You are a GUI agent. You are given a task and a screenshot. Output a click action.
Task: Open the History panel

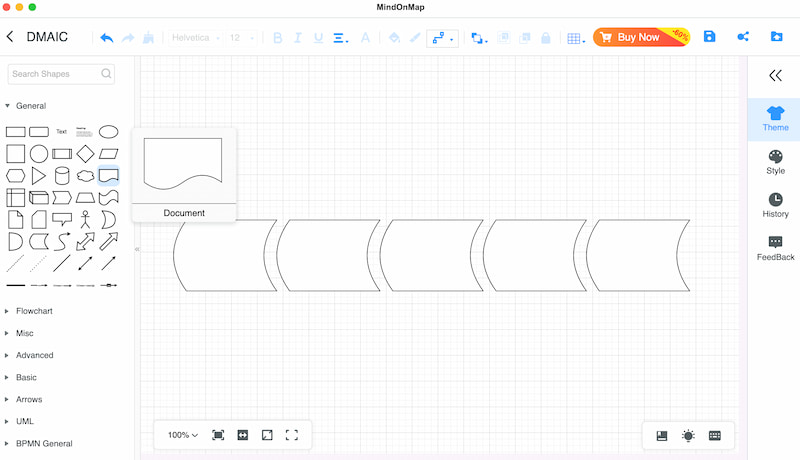(x=775, y=206)
